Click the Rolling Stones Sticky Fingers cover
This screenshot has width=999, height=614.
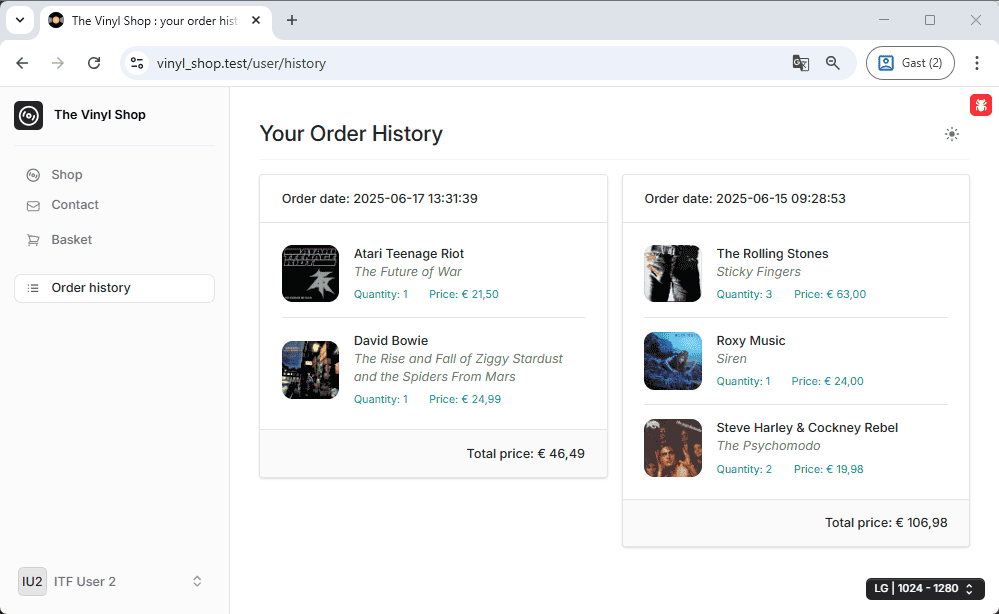pyautogui.click(x=673, y=273)
